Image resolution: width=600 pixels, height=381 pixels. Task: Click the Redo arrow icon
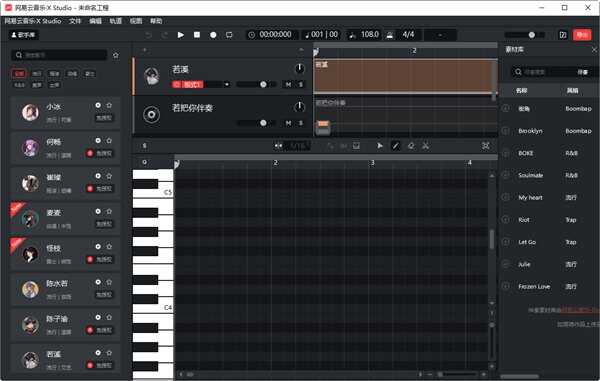(x=165, y=35)
